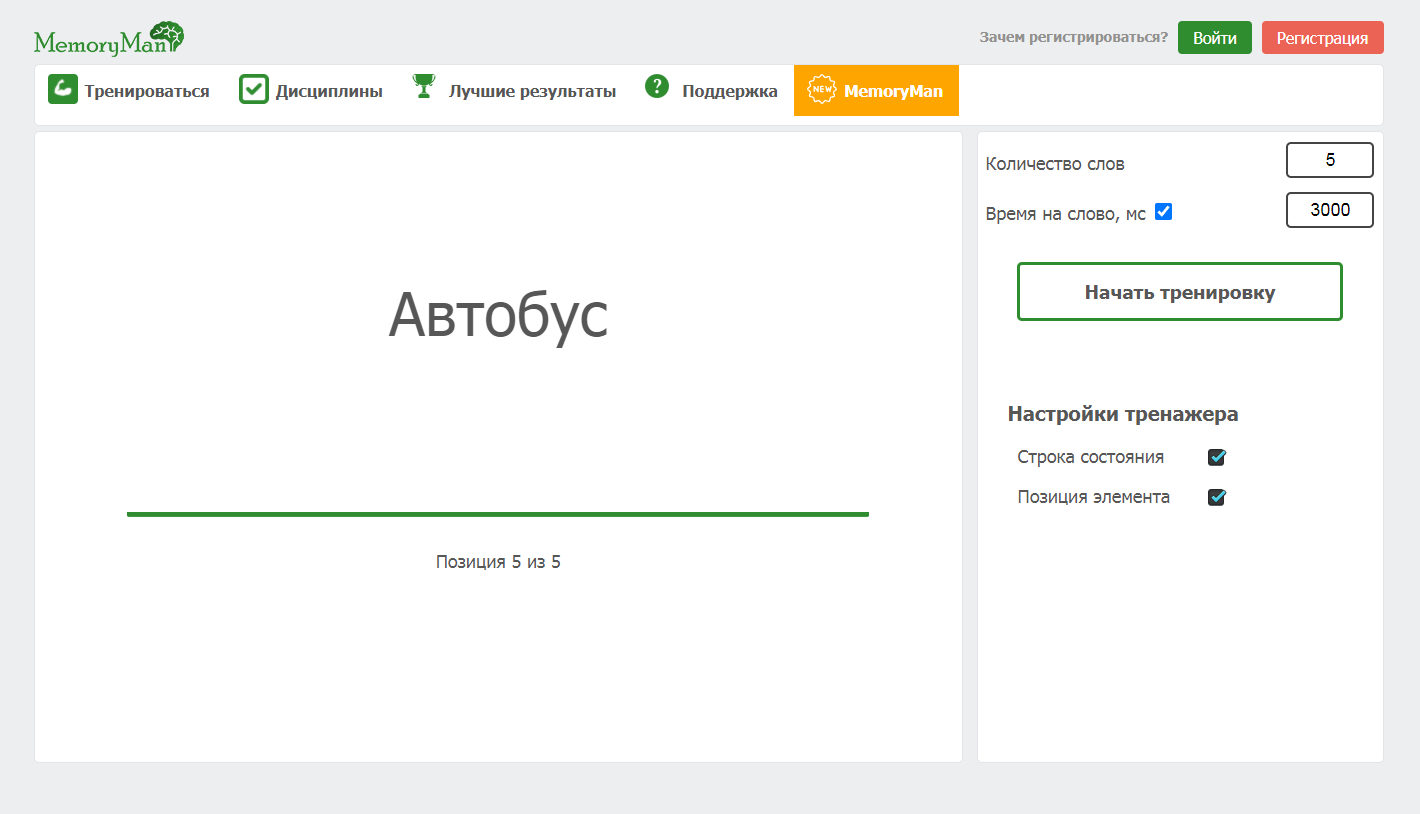Click the Регистрация button
1420x814 pixels.
(1323, 38)
